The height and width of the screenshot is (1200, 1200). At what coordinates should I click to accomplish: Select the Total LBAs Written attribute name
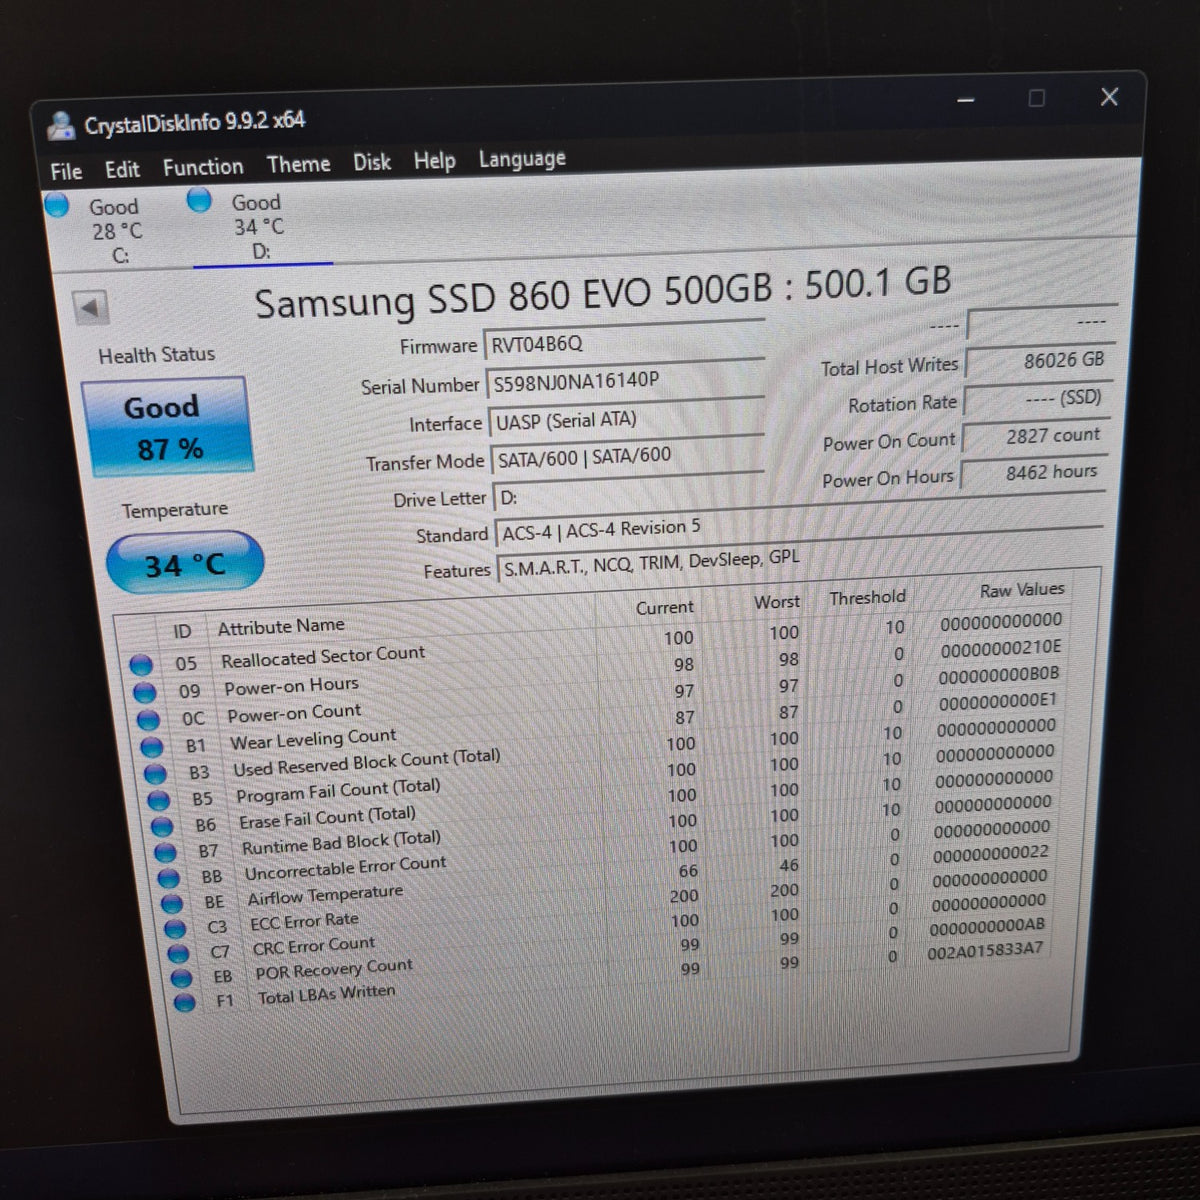tap(326, 994)
